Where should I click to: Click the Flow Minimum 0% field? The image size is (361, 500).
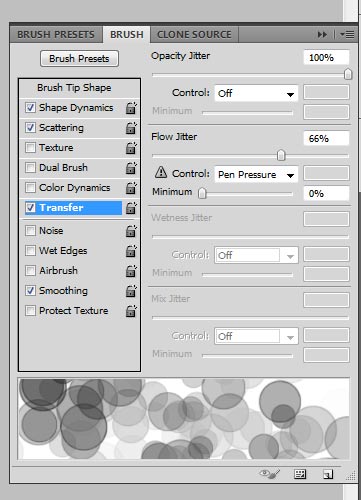[326, 193]
